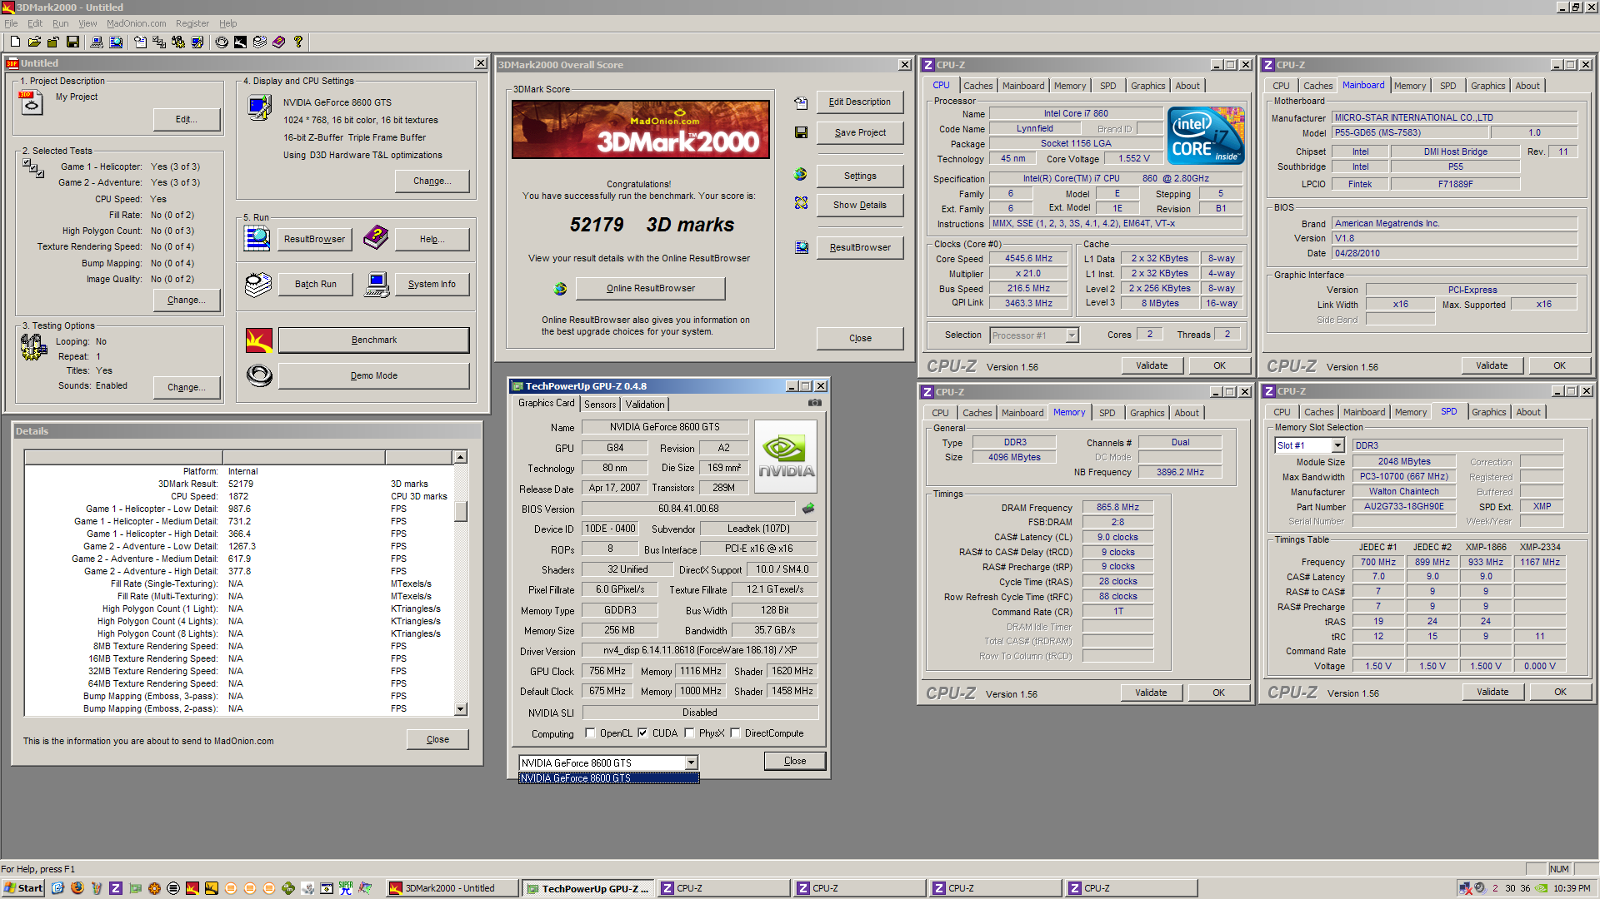Viewport: 1600px width, 899px height.
Task: Click the yellow question mark toolbar icon
Action: pyautogui.click(x=298, y=42)
